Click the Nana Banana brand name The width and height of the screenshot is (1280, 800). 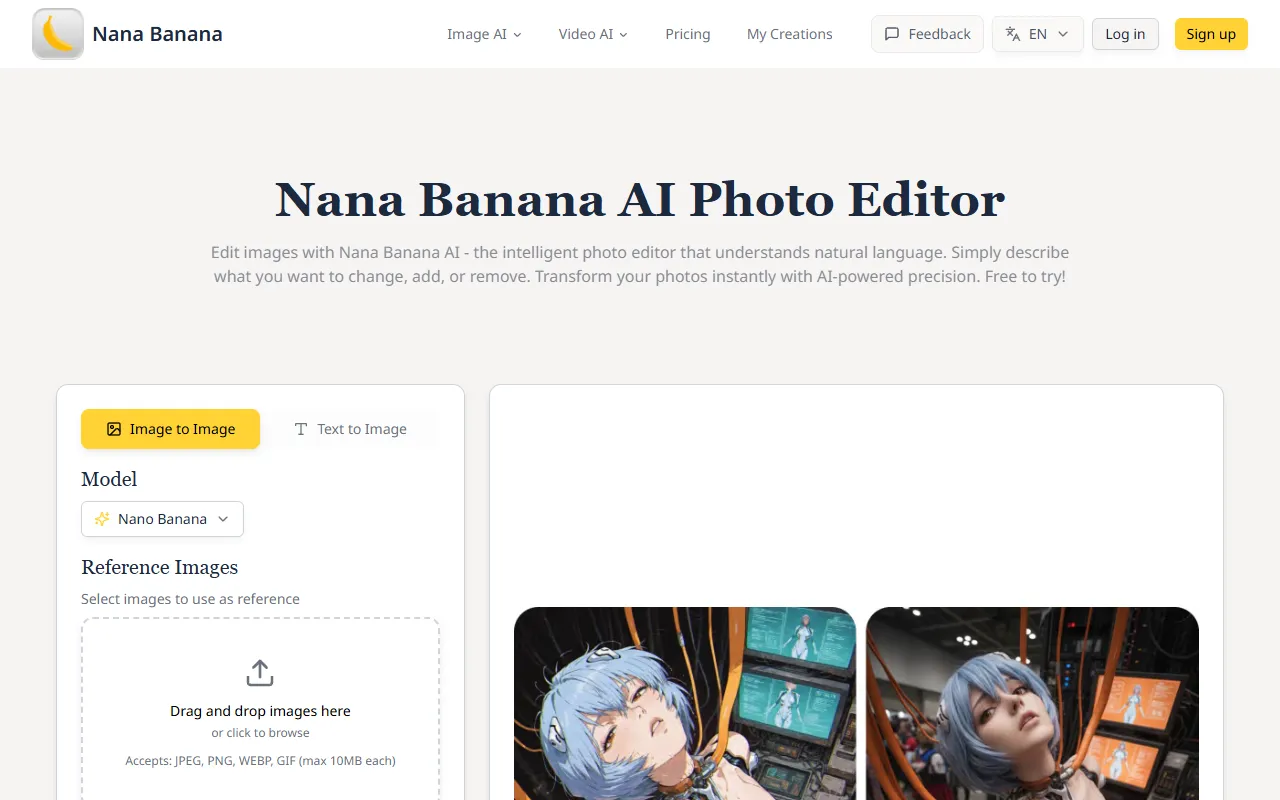(157, 34)
